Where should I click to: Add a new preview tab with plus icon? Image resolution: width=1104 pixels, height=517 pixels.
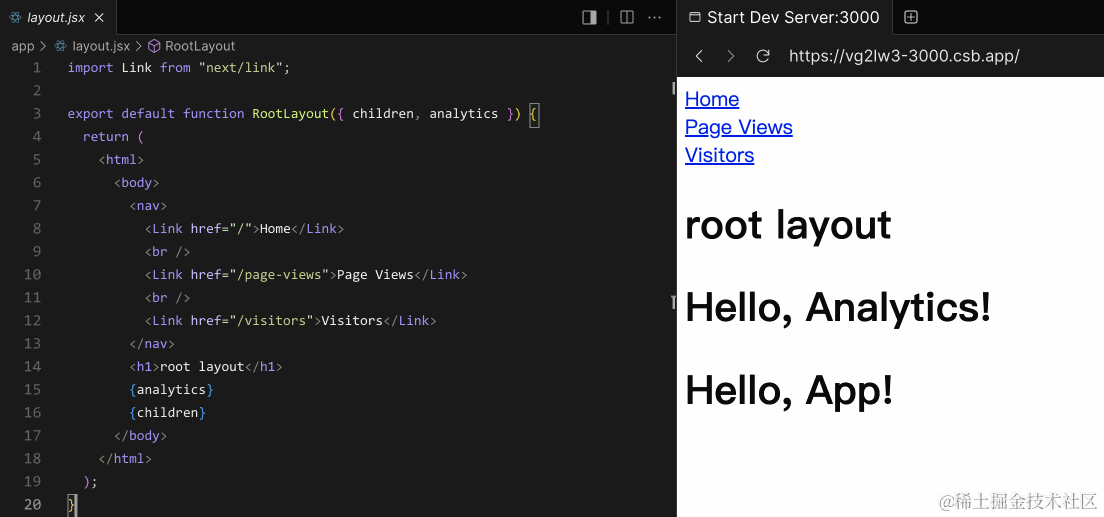point(911,17)
